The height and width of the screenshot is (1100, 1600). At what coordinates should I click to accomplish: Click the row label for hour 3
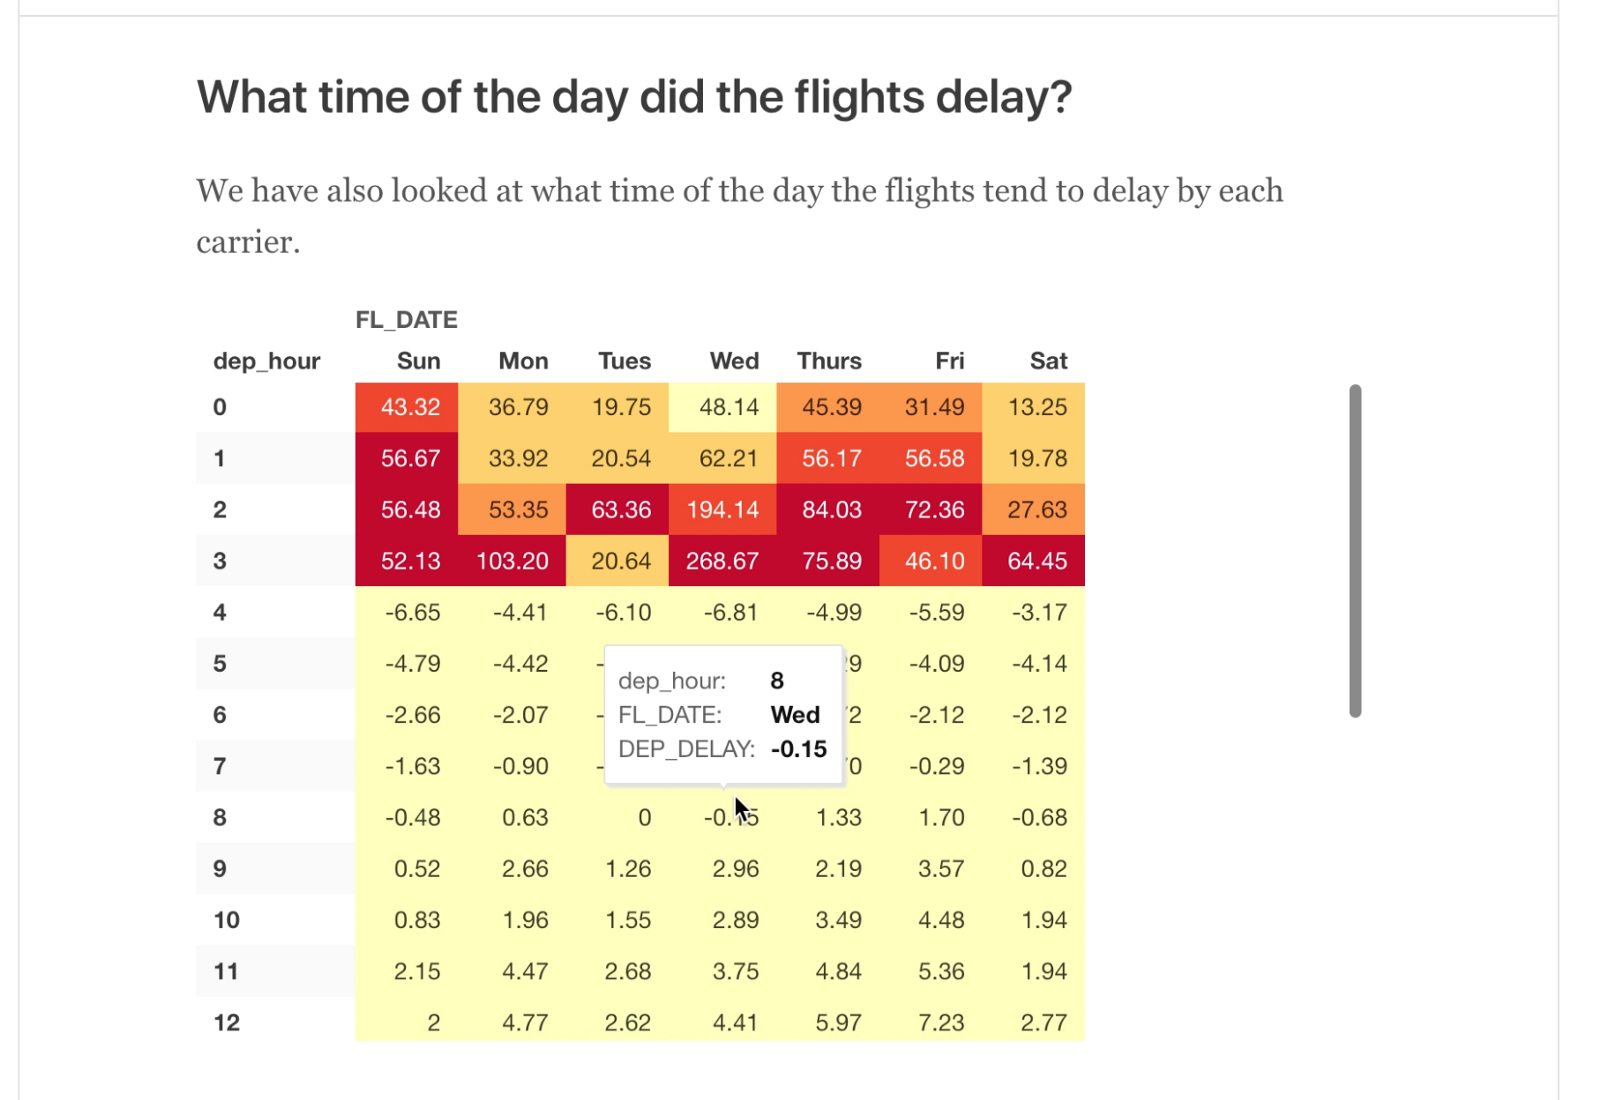(x=220, y=561)
